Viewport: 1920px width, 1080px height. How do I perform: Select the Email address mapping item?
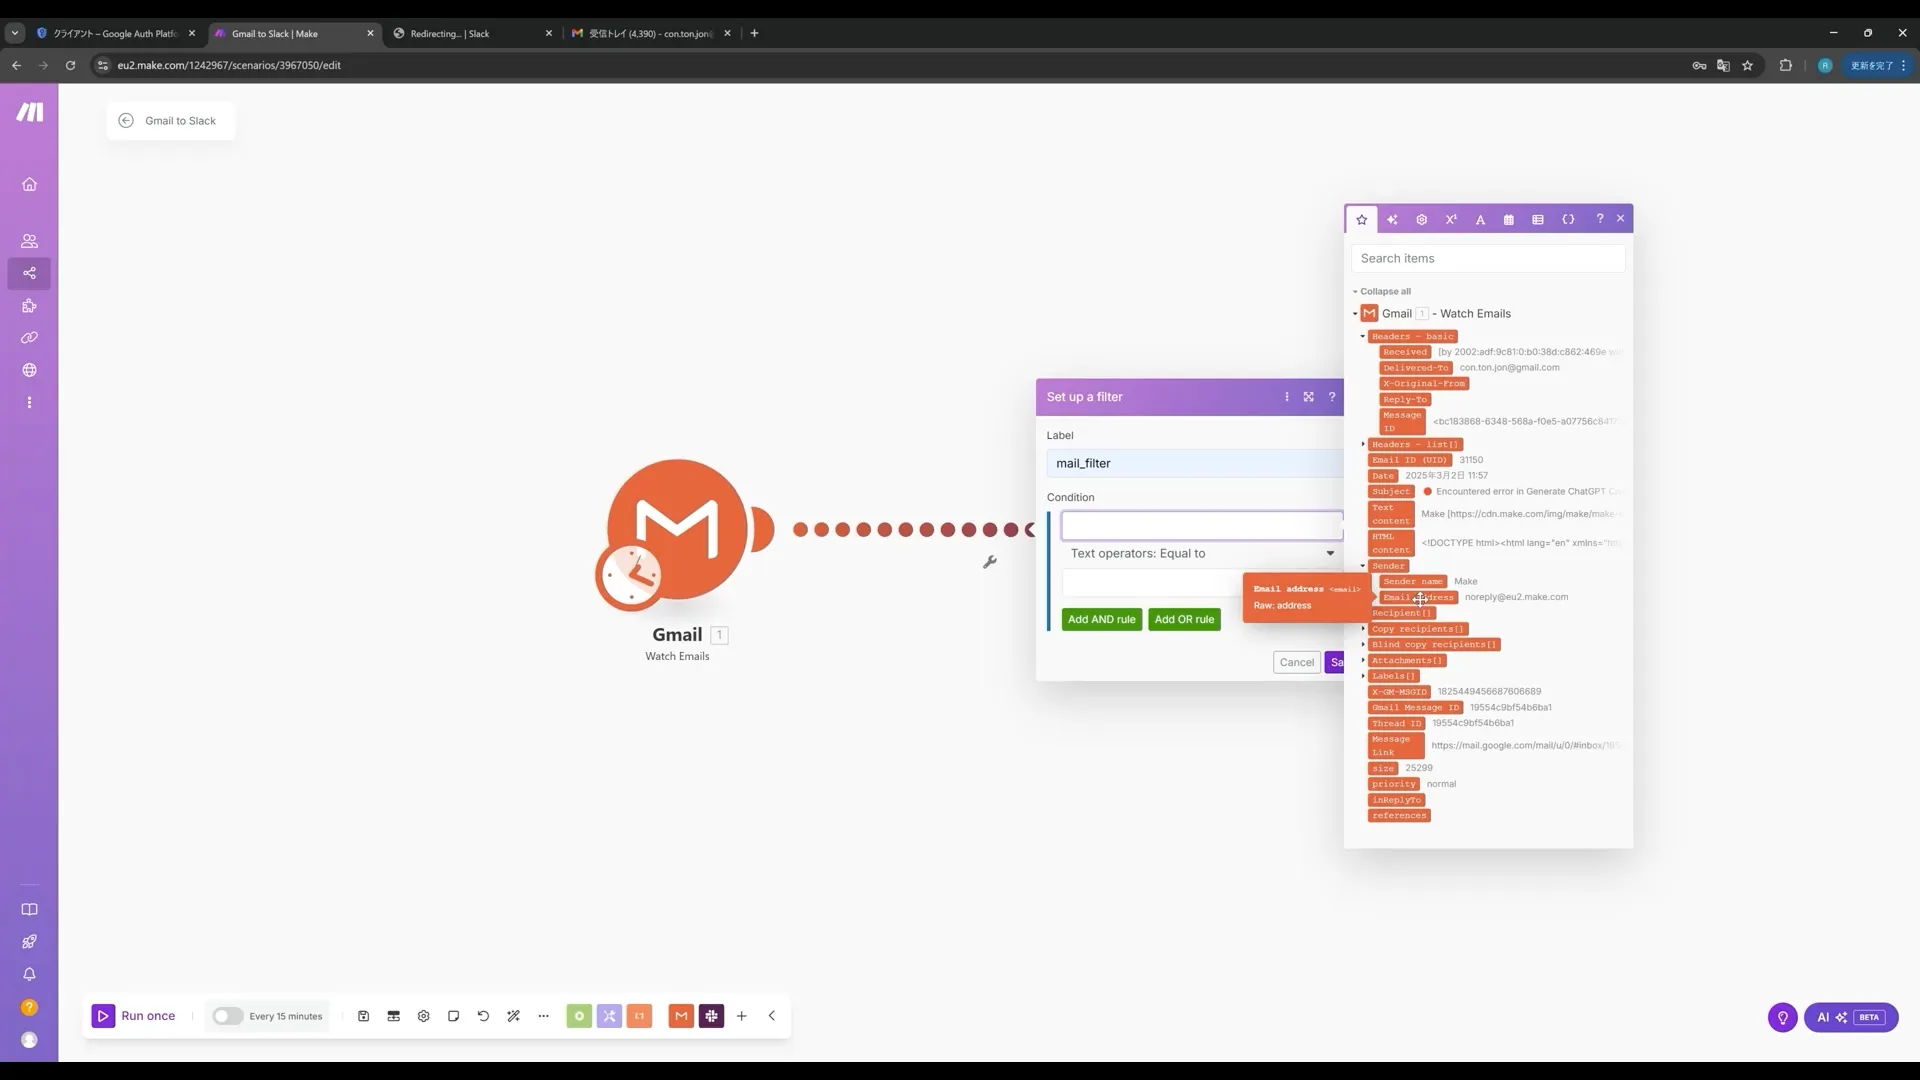click(x=1418, y=597)
